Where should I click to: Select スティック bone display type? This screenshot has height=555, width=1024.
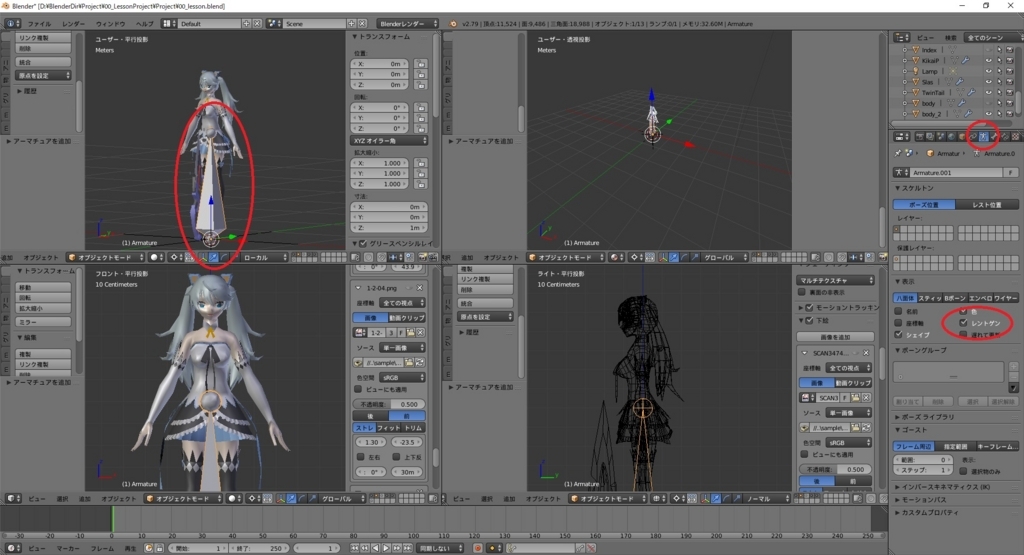point(929,298)
